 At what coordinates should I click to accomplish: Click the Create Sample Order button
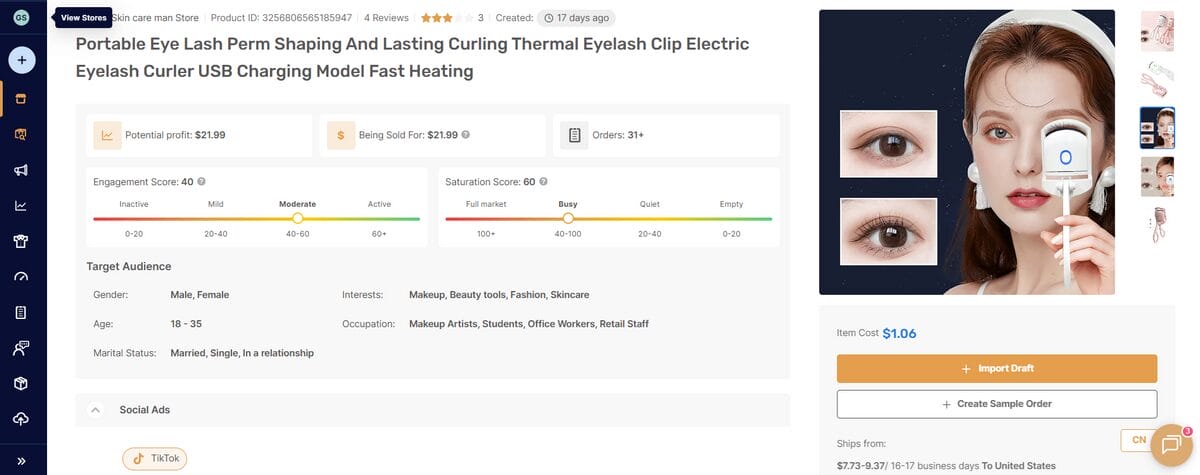click(x=996, y=404)
